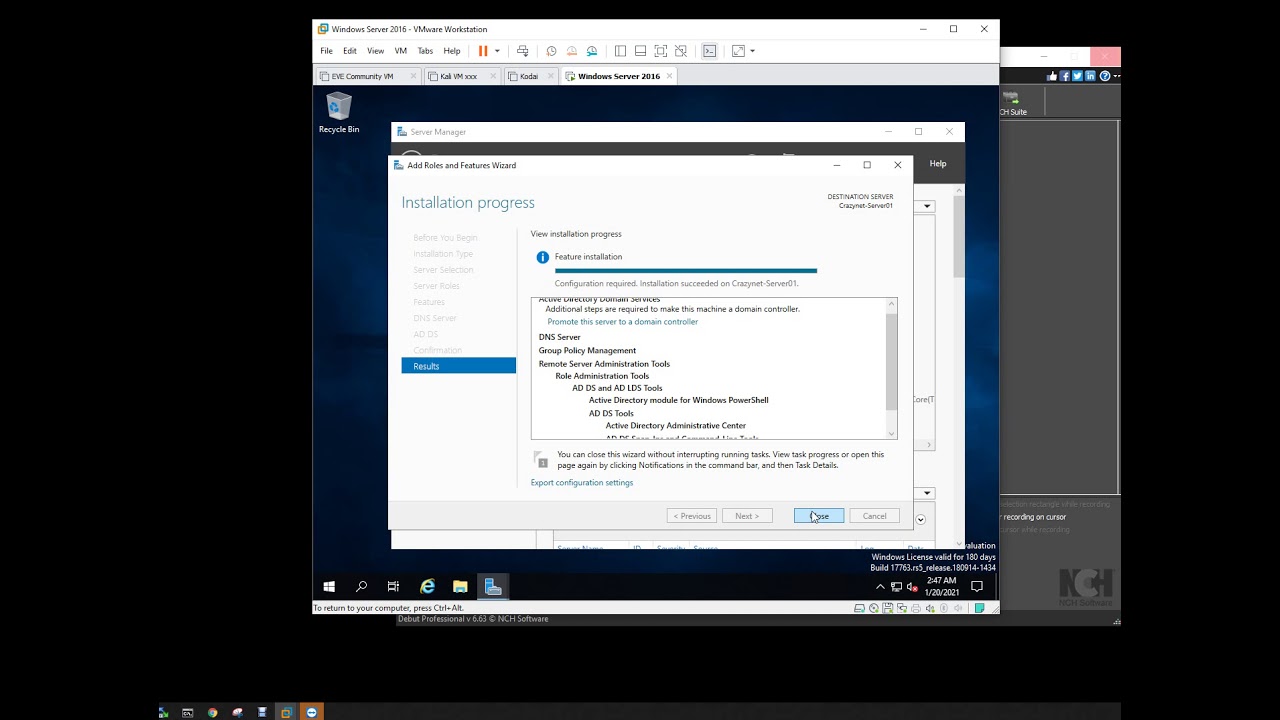This screenshot has height=720, width=1280.
Task: Switch to VMware Unity mode
Action: pyautogui.click(x=681, y=51)
